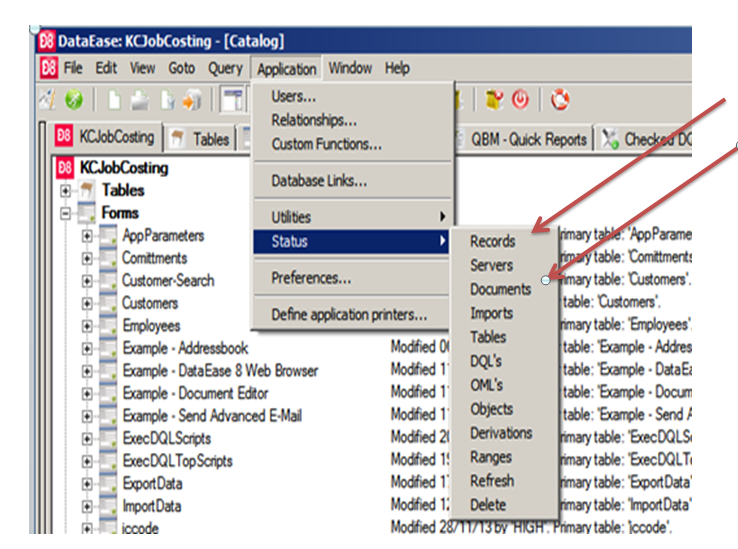Click the red power button toolbar icon

click(x=520, y=100)
